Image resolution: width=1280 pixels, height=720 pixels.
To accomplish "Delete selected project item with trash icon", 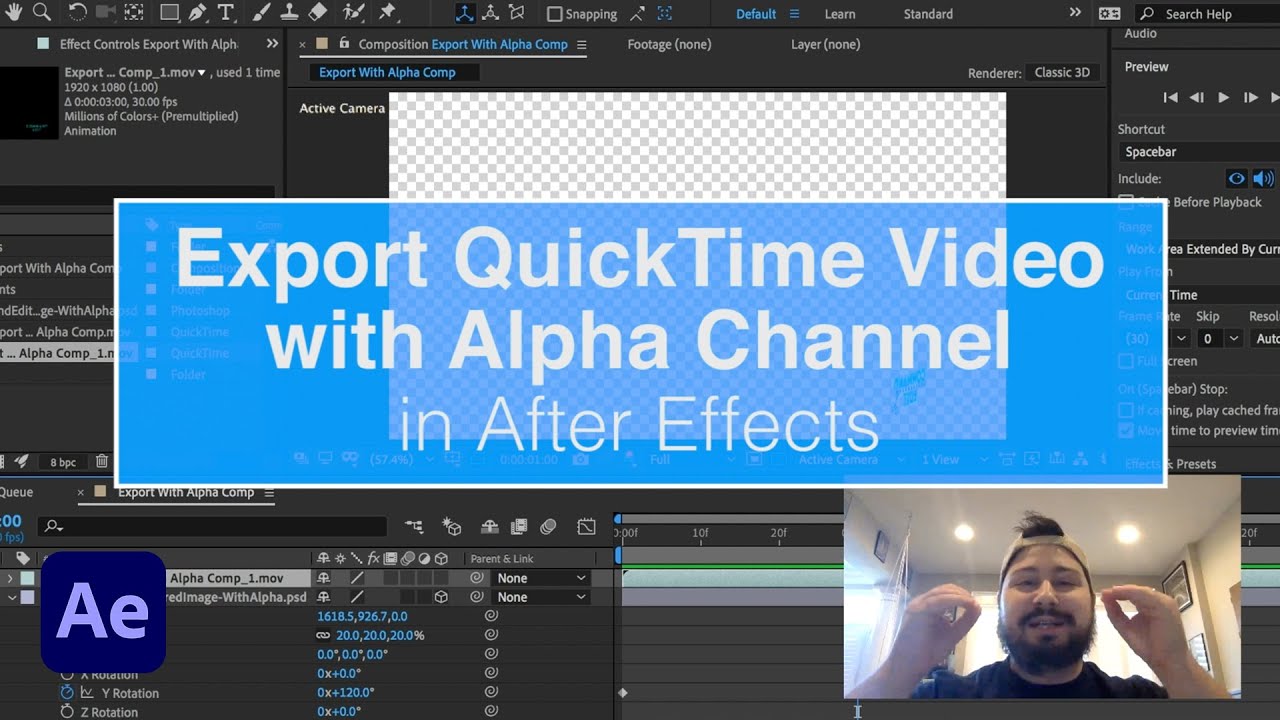I will pyautogui.click(x=102, y=462).
